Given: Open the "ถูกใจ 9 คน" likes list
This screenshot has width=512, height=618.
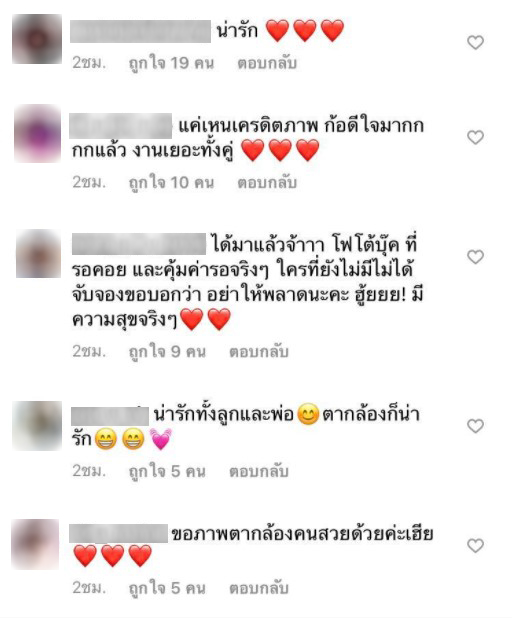Looking at the screenshot, I should (168, 352).
